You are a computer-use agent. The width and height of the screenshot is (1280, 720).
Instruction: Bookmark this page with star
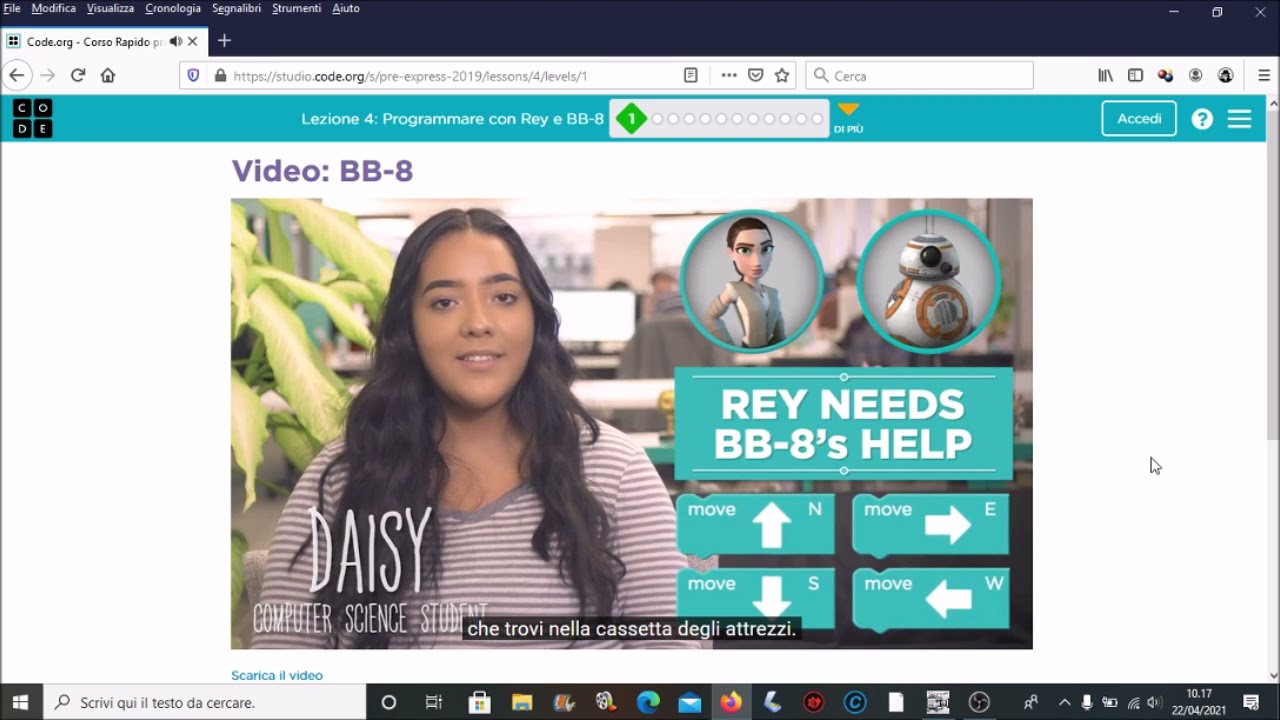tap(782, 75)
